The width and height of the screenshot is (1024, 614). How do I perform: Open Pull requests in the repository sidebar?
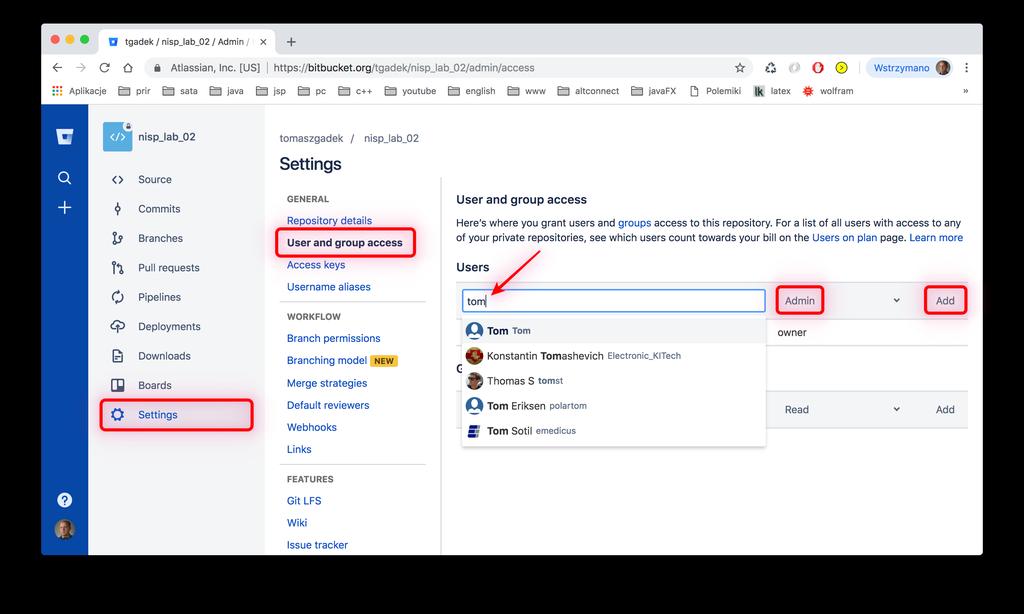tap(168, 268)
